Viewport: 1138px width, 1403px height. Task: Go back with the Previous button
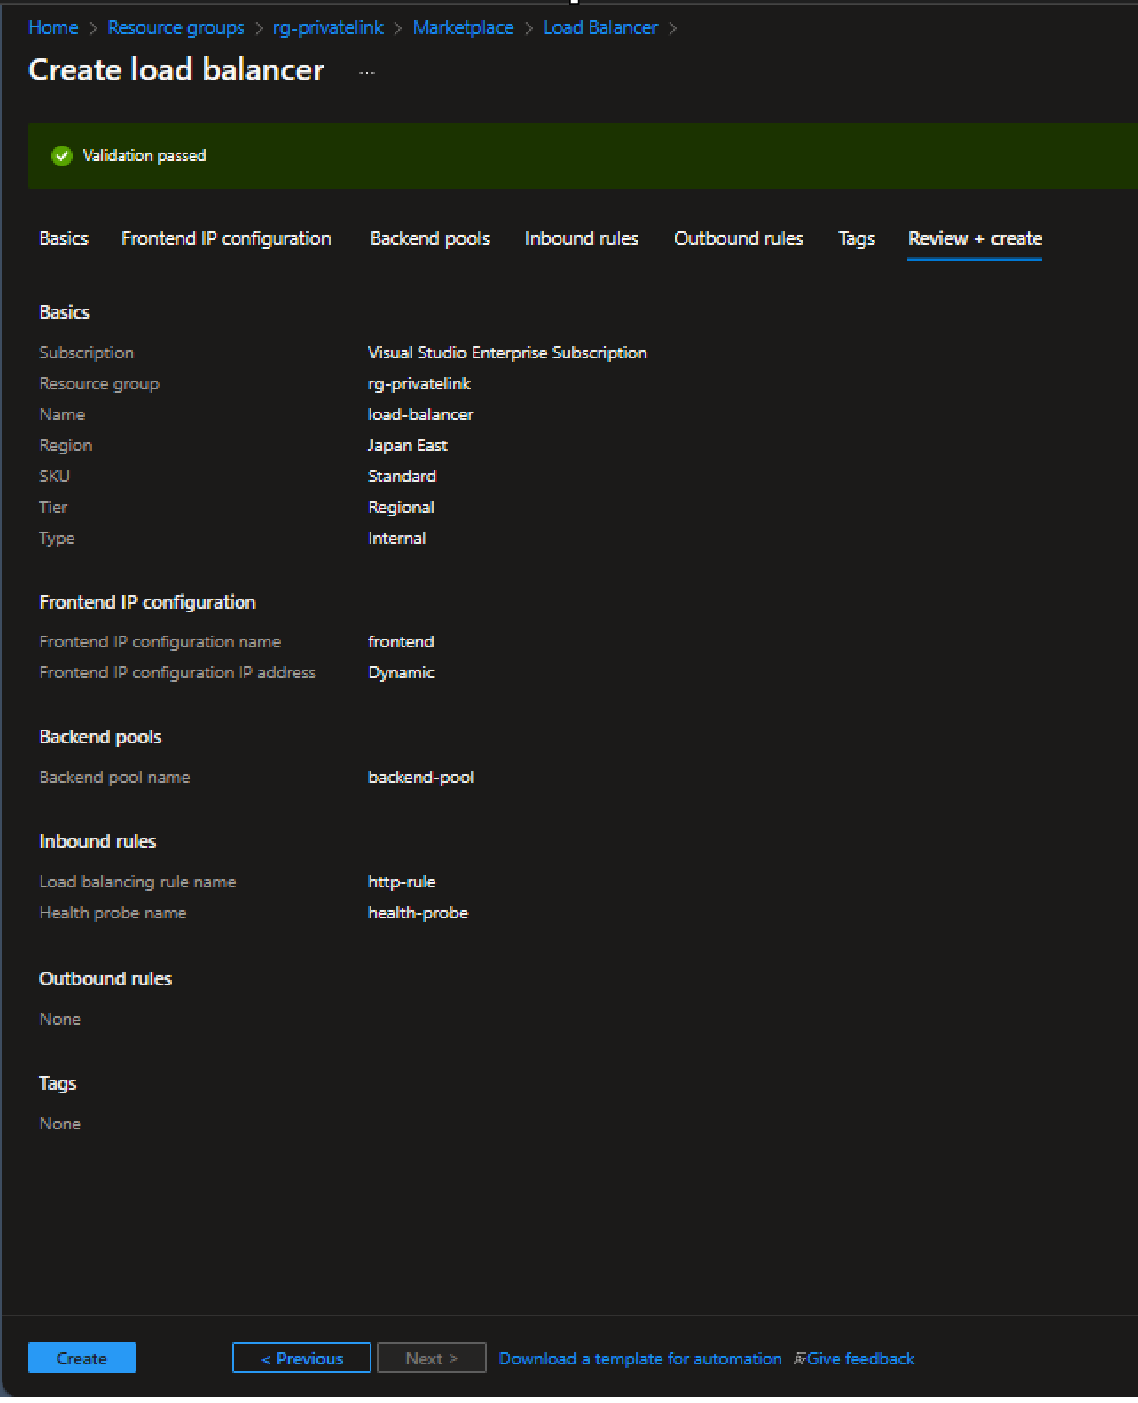pyautogui.click(x=302, y=1358)
